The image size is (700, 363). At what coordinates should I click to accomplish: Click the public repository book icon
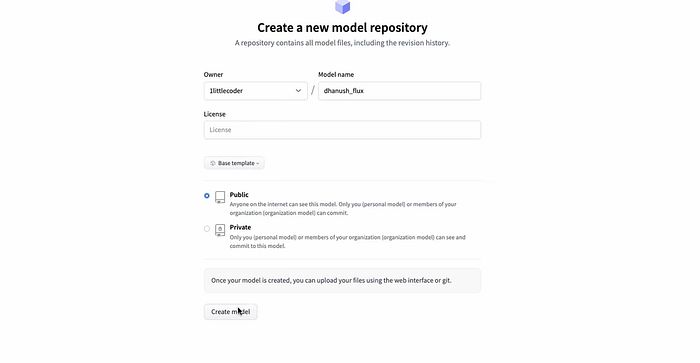coord(220,197)
